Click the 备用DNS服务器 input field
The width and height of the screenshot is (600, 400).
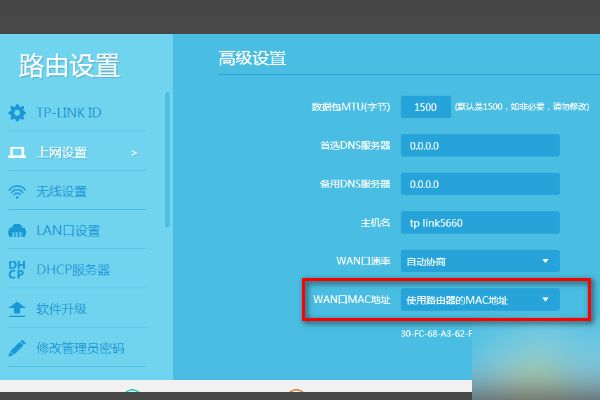pyautogui.click(x=480, y=184)
